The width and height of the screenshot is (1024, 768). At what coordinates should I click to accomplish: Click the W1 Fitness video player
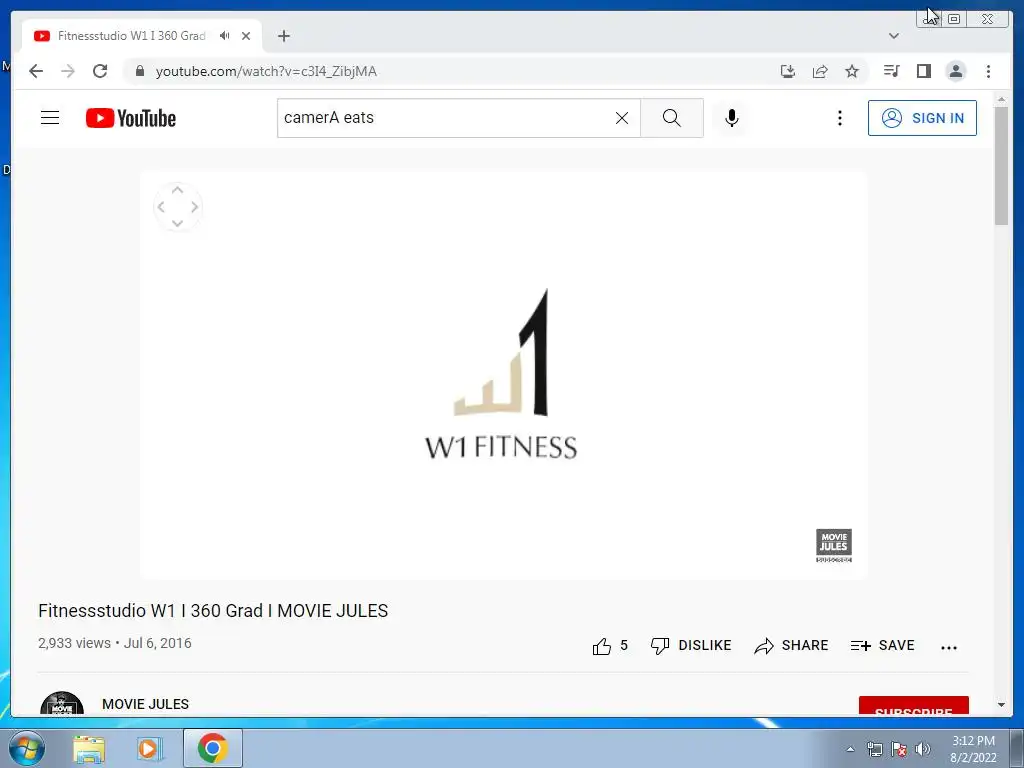pyautogui.click(x=503, y=376)
